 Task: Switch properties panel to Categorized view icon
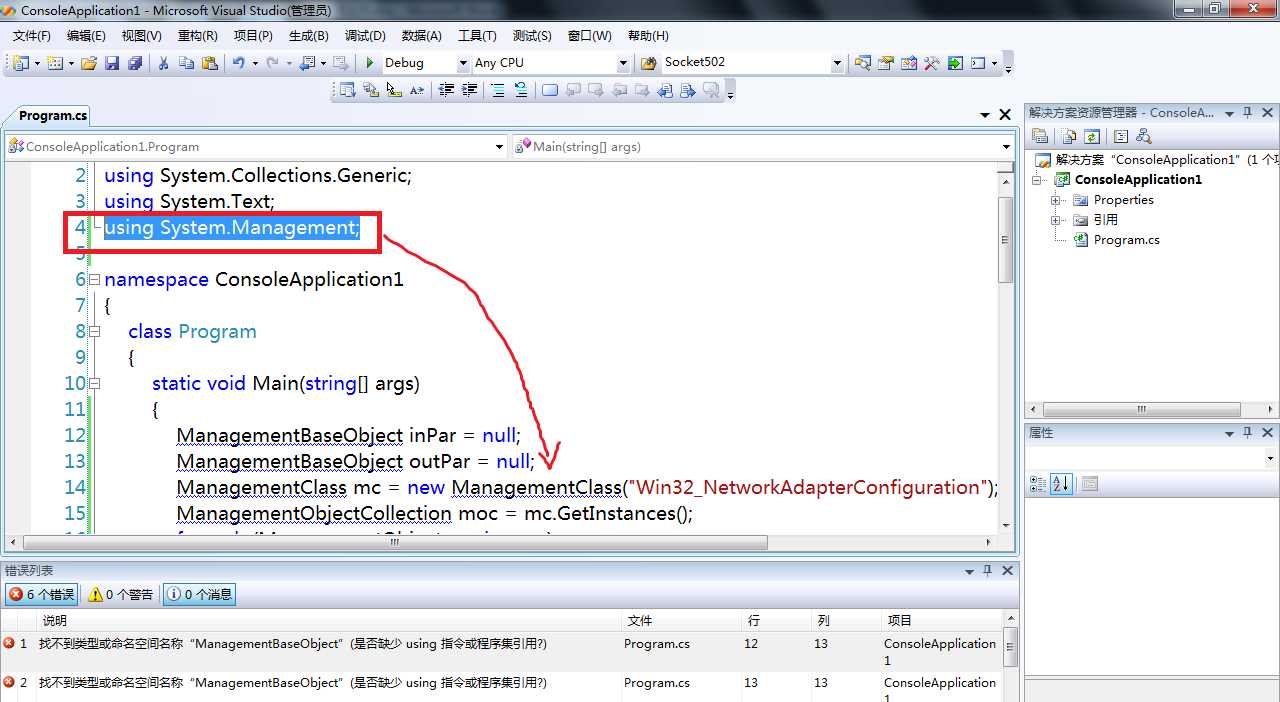point(1038,484)
